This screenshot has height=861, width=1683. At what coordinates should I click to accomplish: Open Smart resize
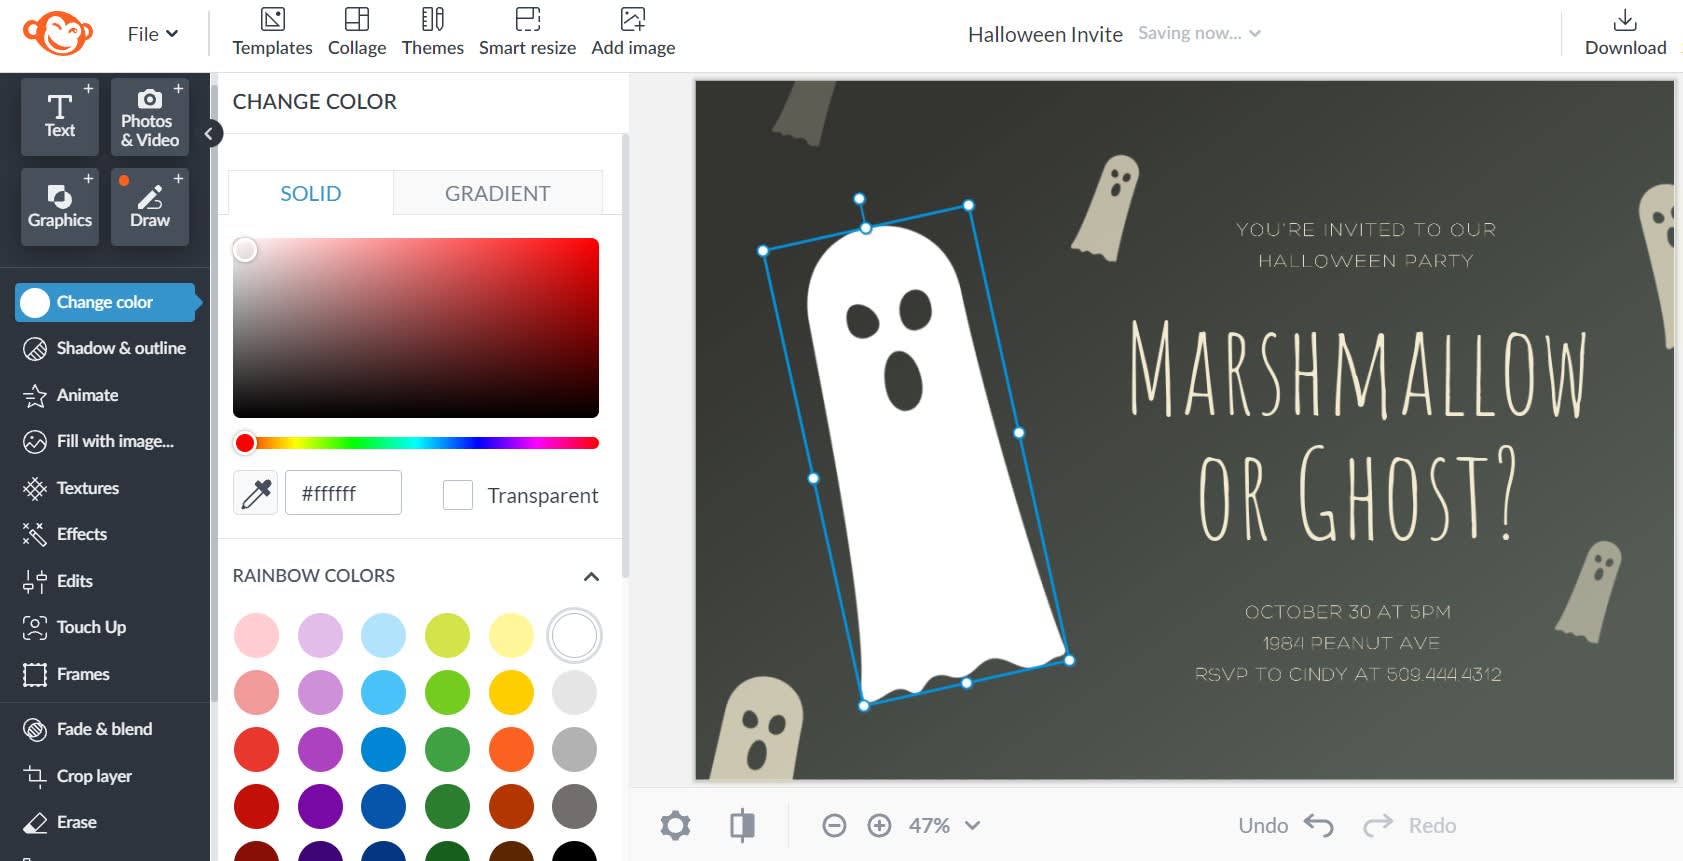527,33
